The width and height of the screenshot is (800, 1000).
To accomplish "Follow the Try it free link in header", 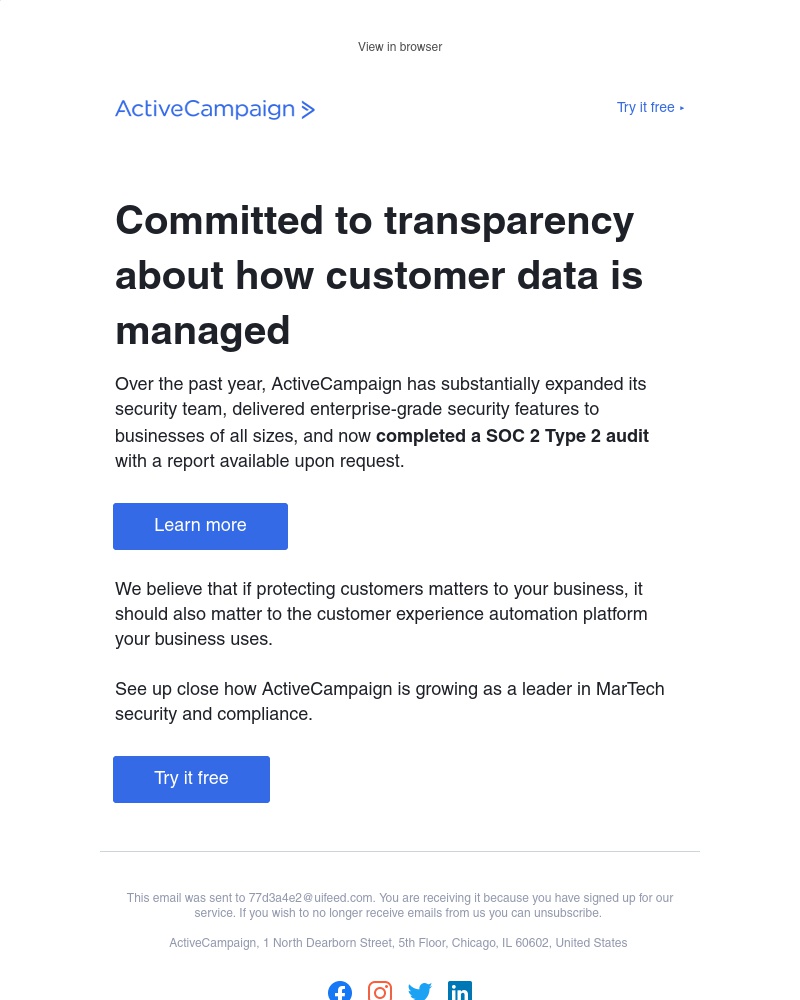I will [645, 108].
